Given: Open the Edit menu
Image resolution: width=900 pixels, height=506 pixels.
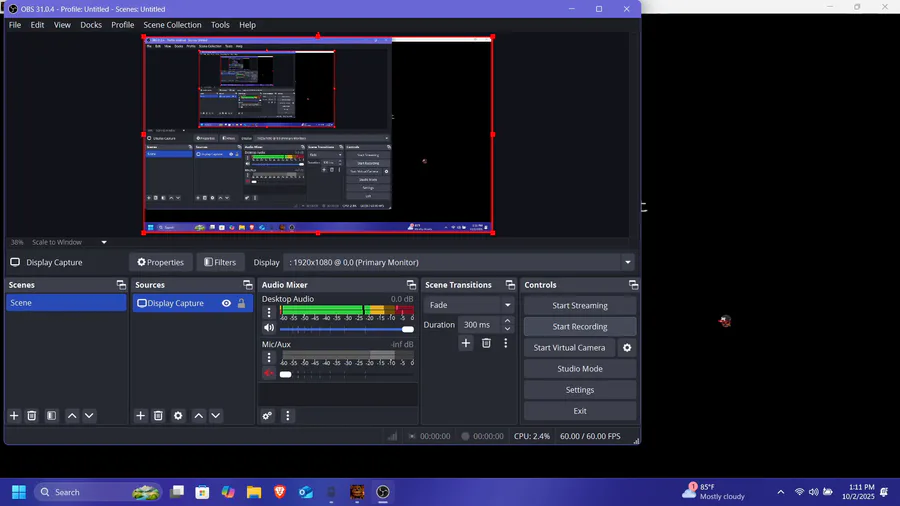Looking at the screenshot, I should pyautogui.click(x=37, y=25).
